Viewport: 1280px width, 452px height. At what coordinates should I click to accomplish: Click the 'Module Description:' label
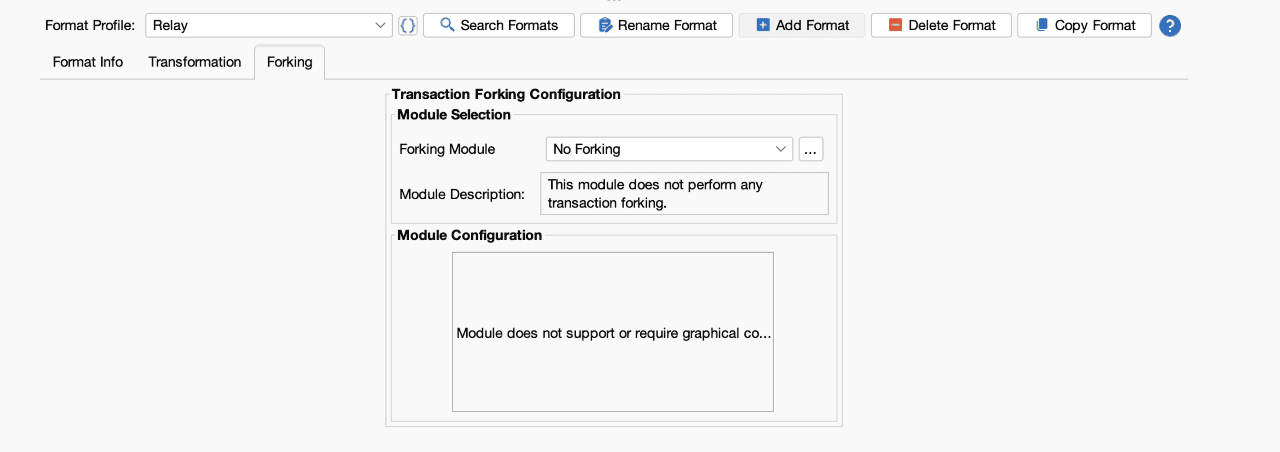click(462, 194)
